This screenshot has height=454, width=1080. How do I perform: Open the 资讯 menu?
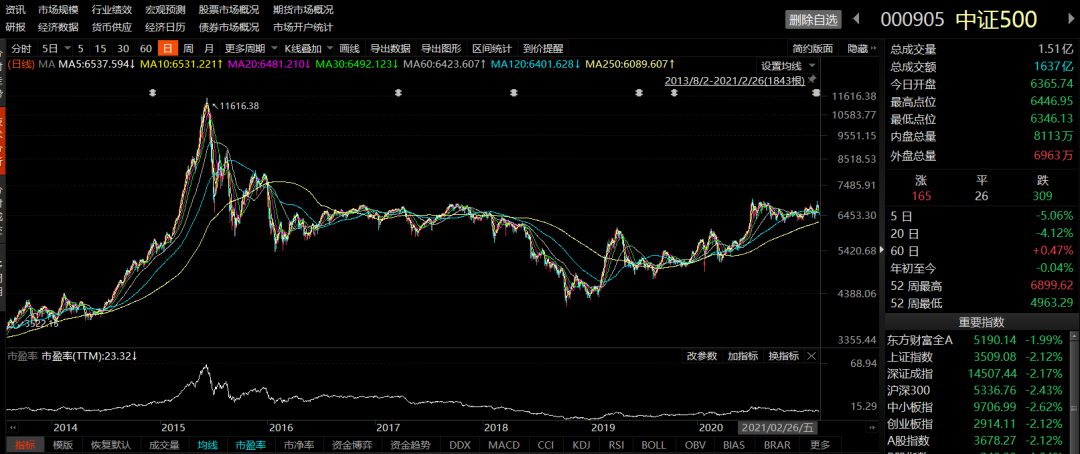point(16,10)
